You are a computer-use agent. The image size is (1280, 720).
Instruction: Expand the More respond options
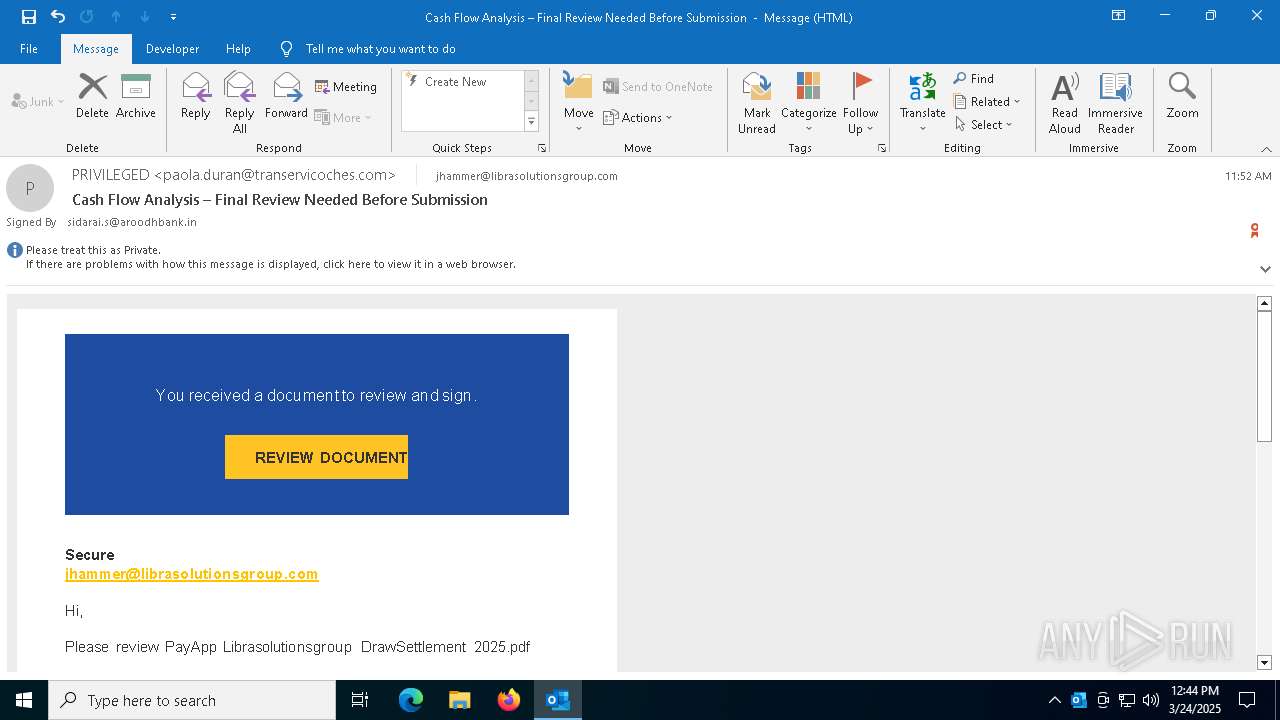coord(343,117)
